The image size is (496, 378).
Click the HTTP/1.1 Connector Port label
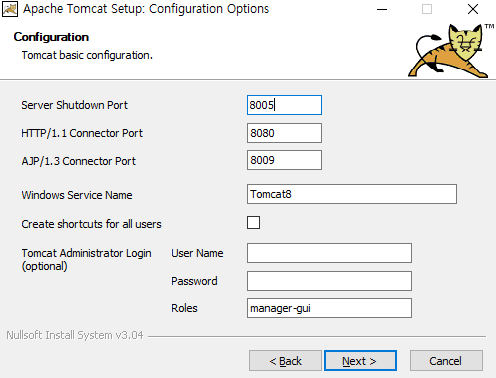coord(82,133)
